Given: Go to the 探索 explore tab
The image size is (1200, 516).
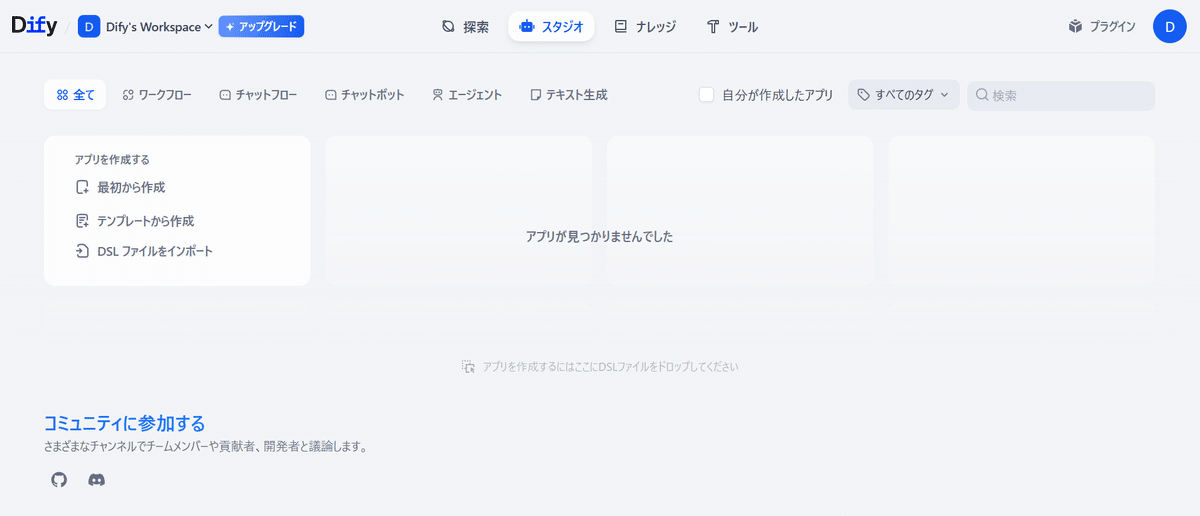Looking at the screenshot, I should click(x=465, y=27).
